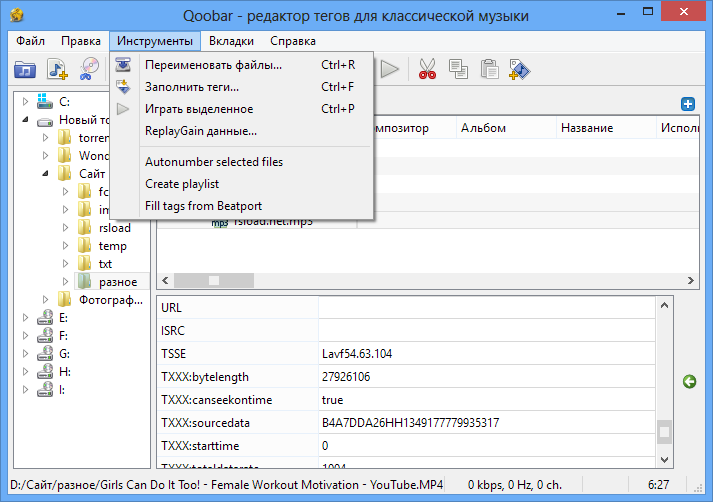The height and width of the screenshot is (502, 713).
Task: Click the play selected icon in menu
Action: pos(123,109)
